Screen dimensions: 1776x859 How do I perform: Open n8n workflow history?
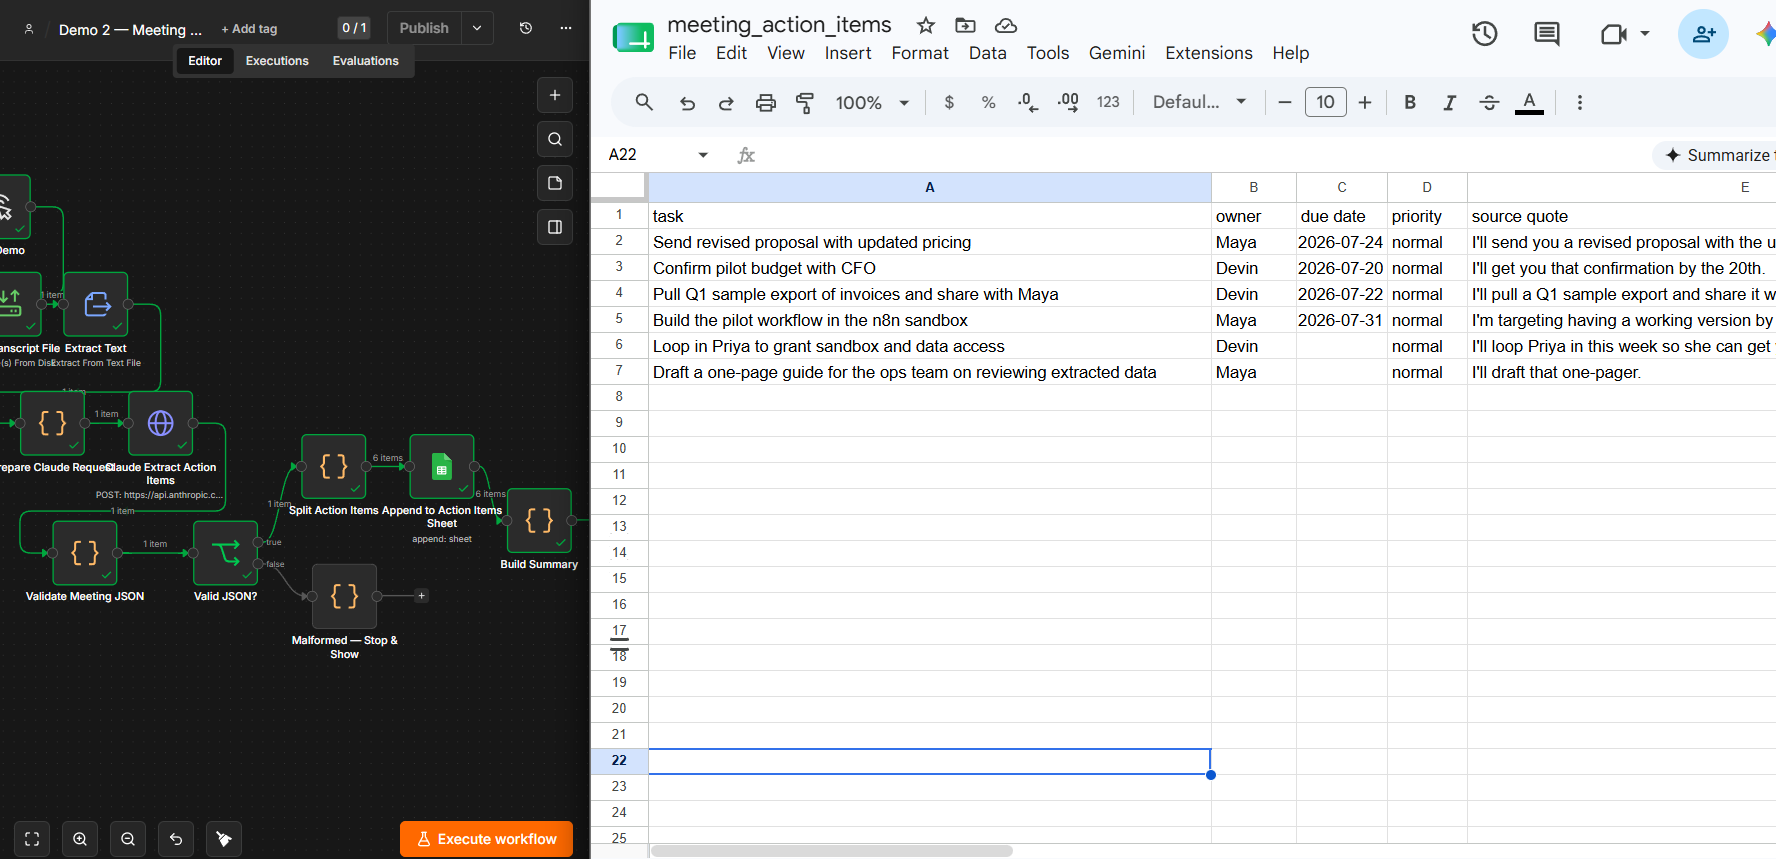pos(526,28)
